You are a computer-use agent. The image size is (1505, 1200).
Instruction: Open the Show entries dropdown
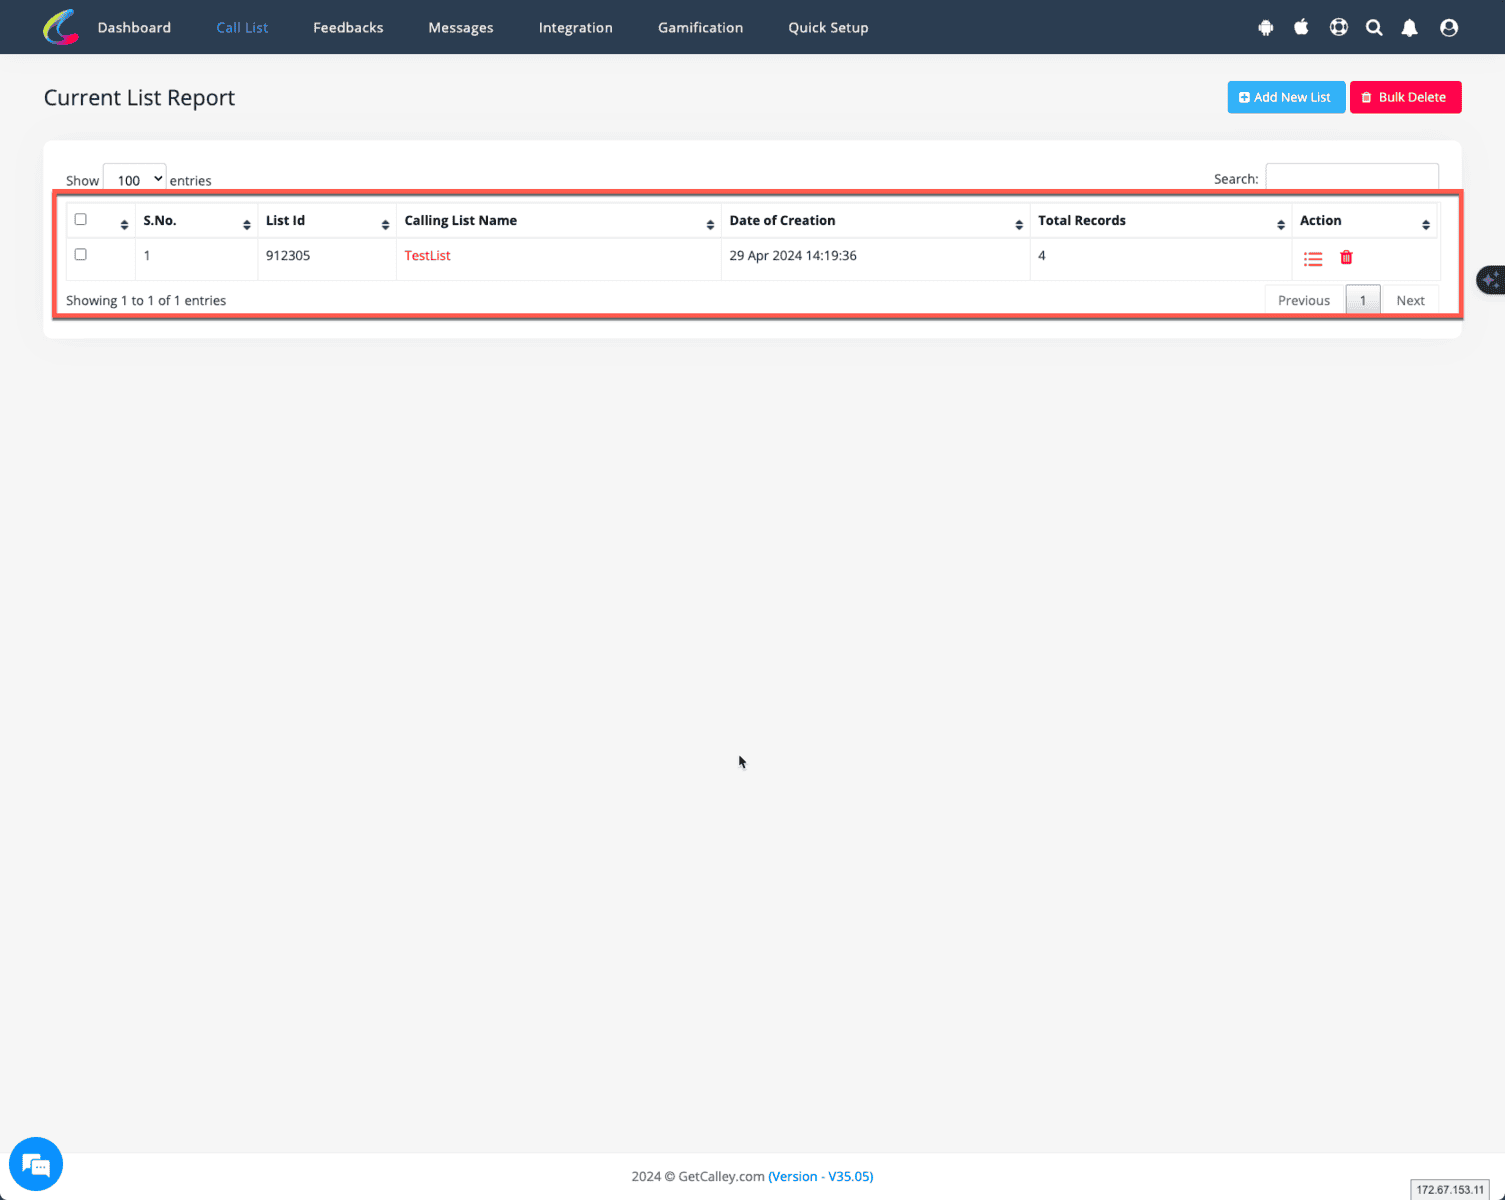point(135,180)
